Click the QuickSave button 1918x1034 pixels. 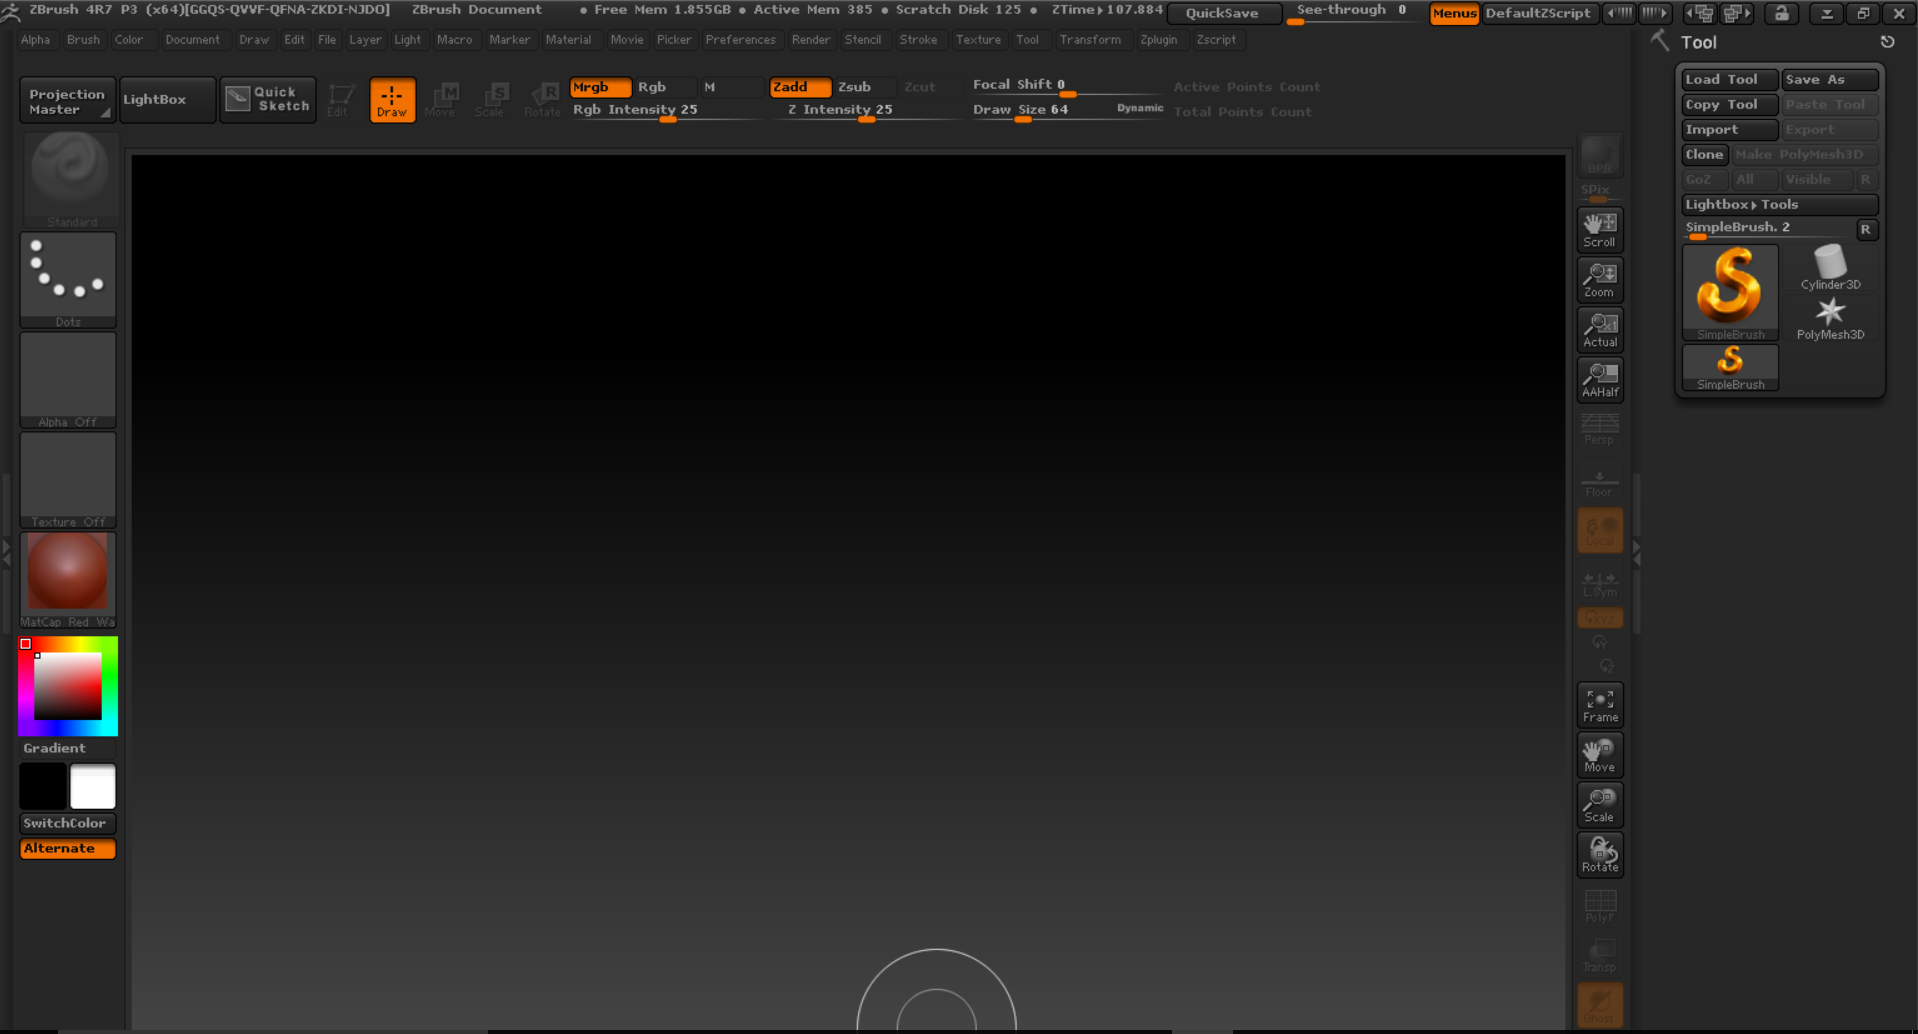pos(1222,13)
